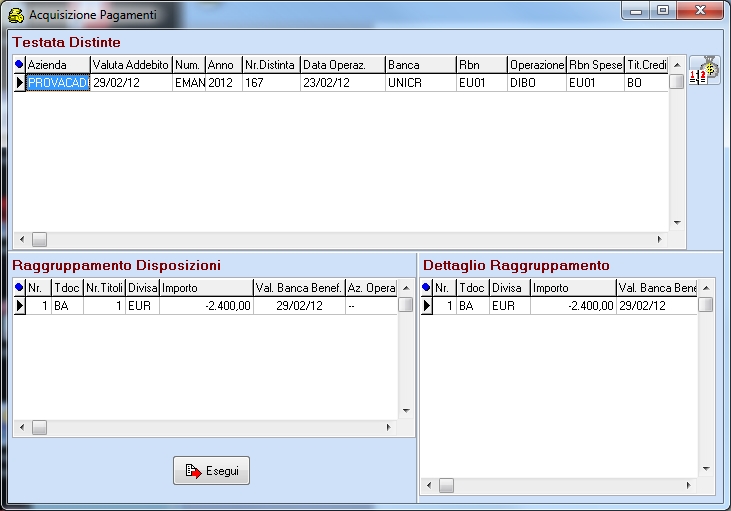Click the Anno column header

(224, 64)
